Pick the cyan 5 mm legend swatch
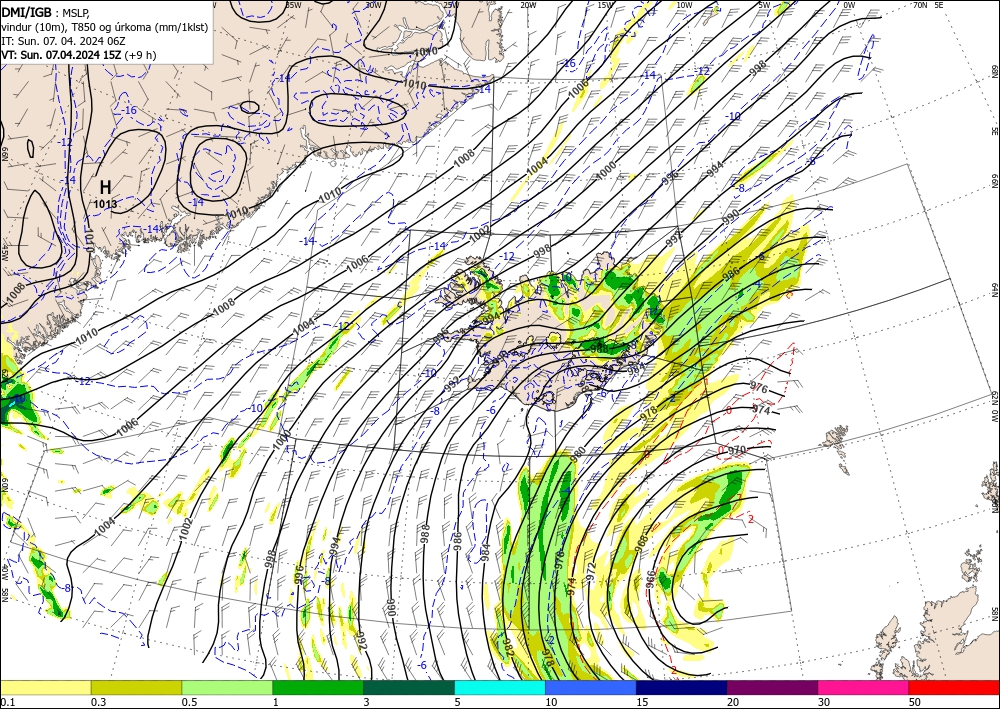Viewport: 1000px width, 709px height. (x=500, y=687)
